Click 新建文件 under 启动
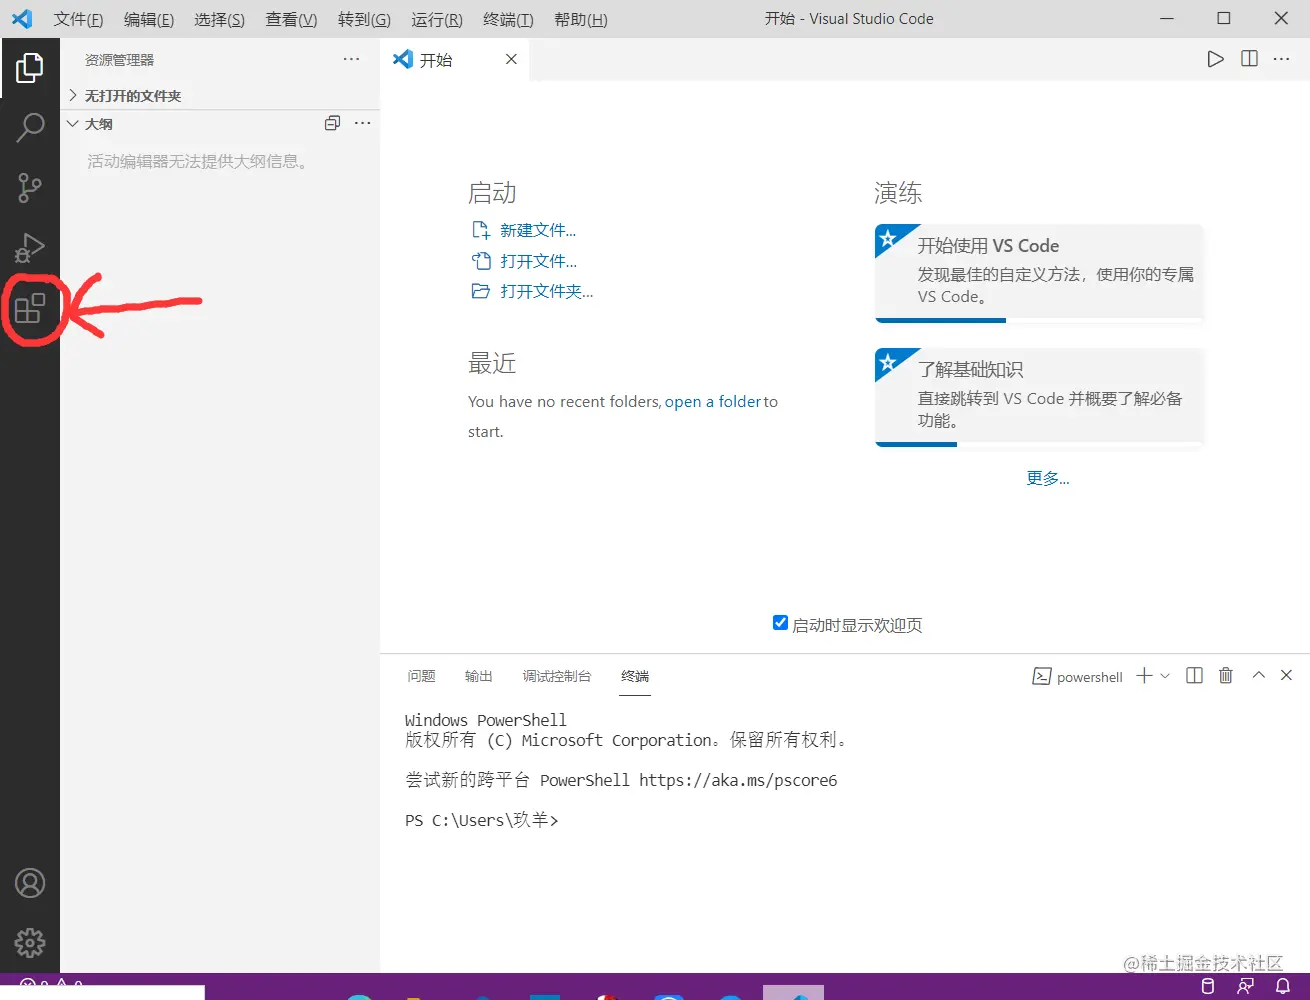This screenshot has width=1310, height=1000. point(538,229)
